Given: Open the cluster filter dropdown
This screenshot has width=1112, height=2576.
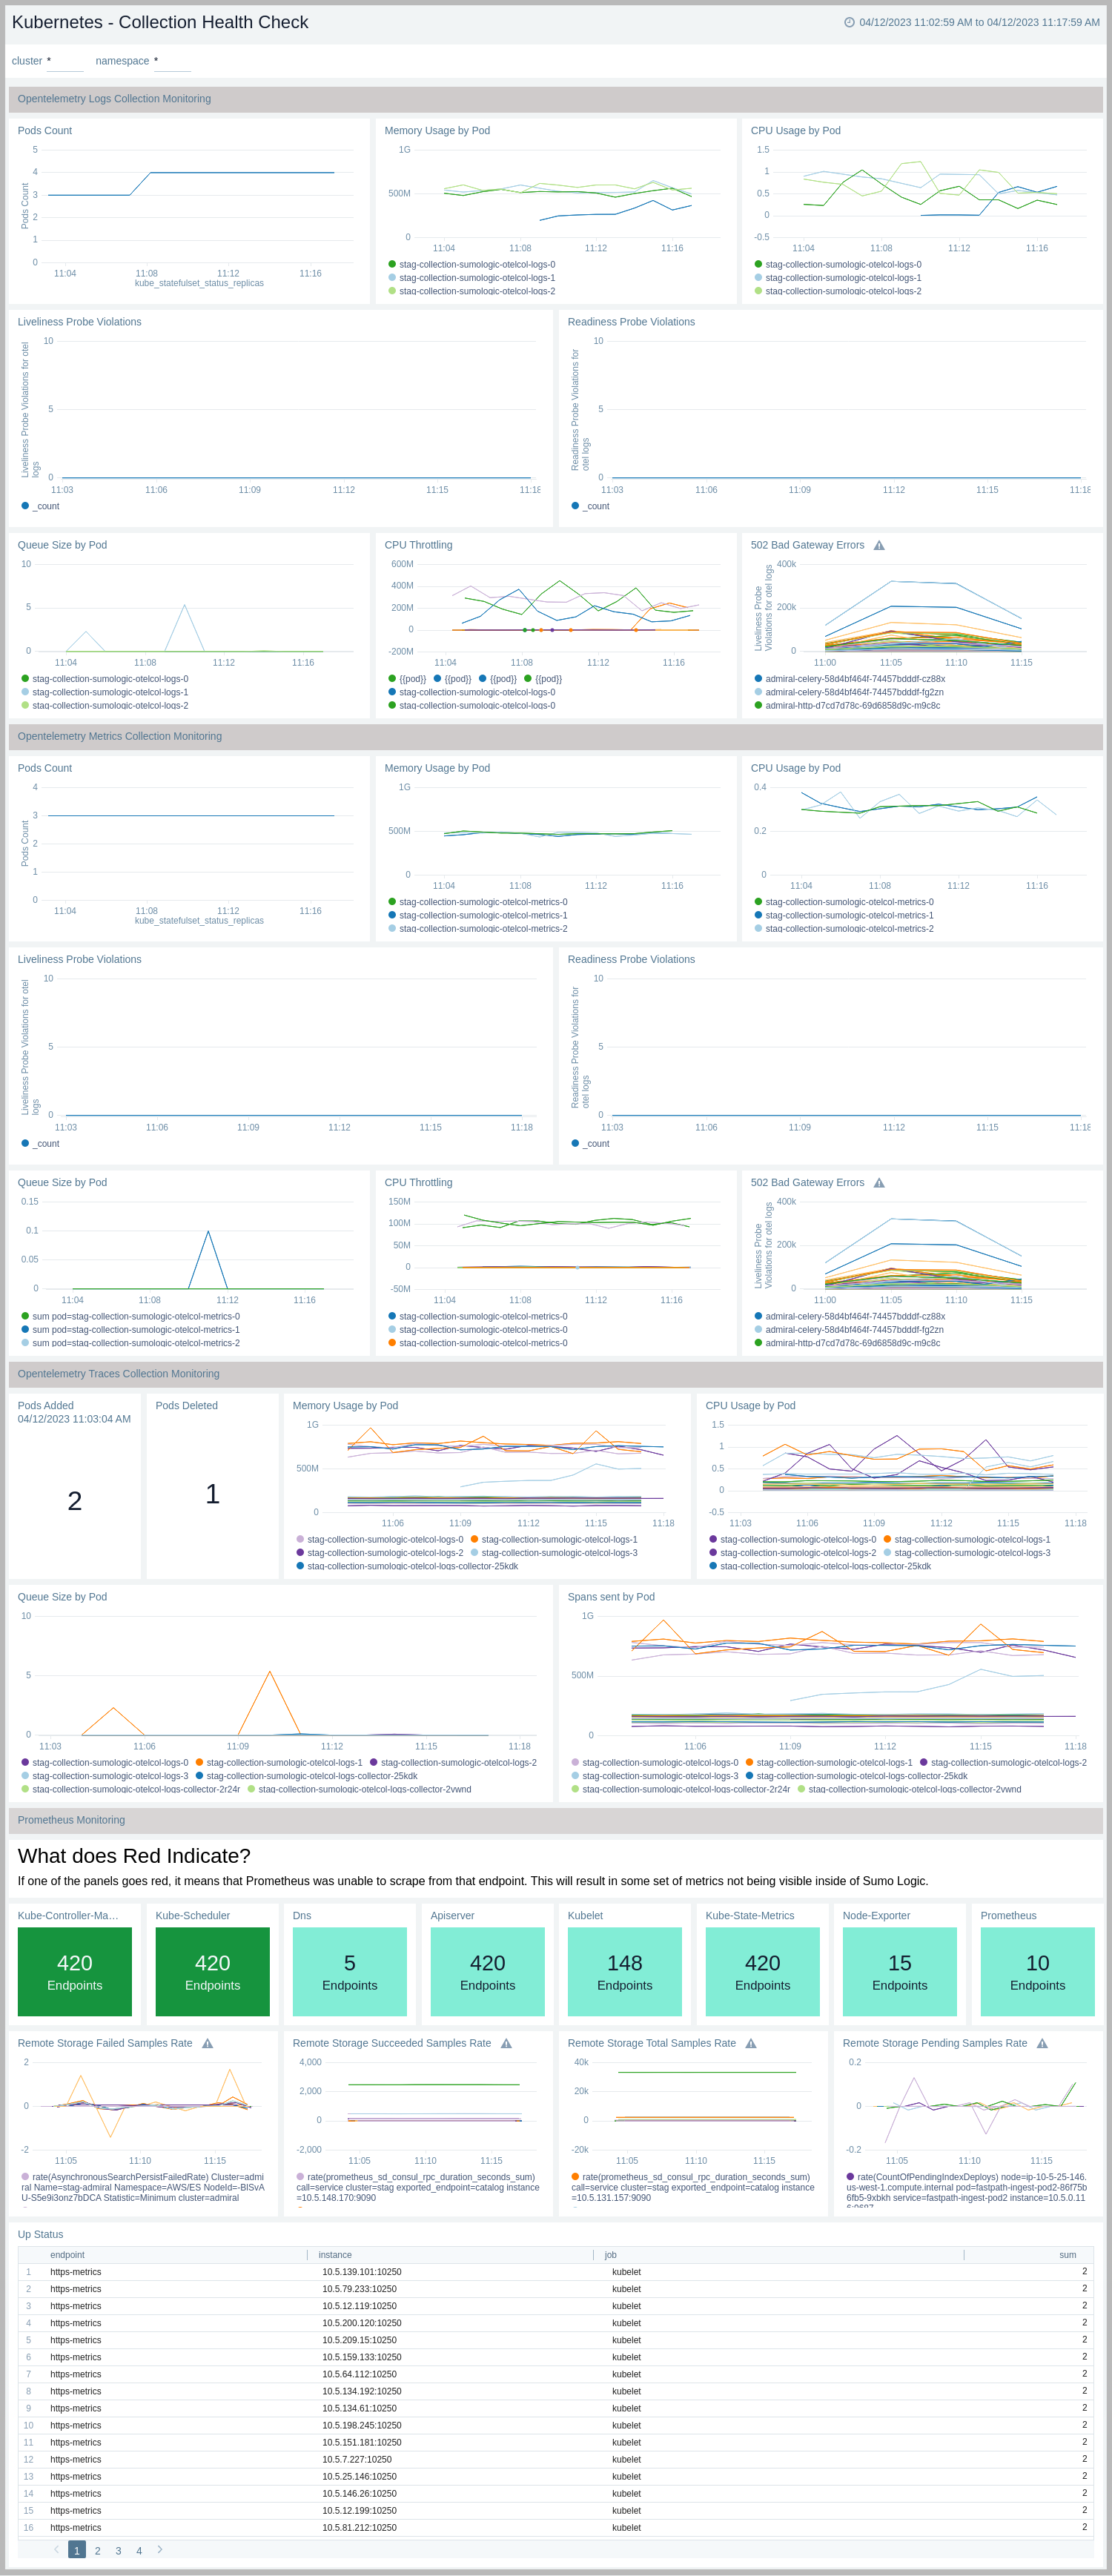Looking at the screenshot, I should coord(65,62).
